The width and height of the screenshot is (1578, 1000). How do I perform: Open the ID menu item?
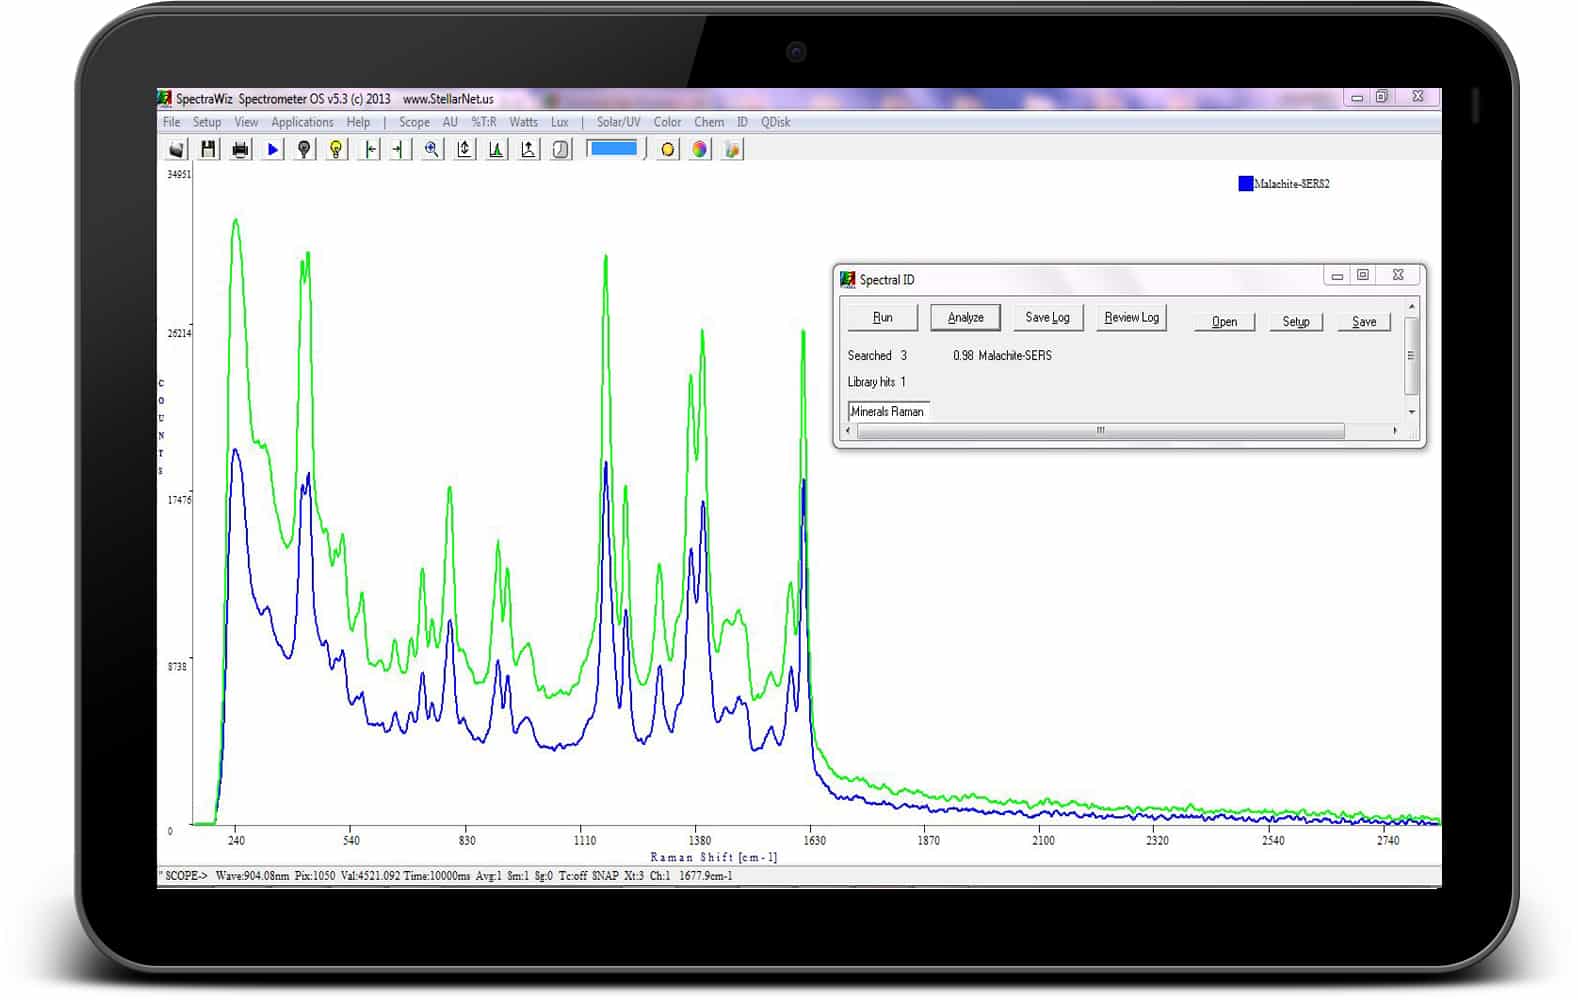point(742,122)
